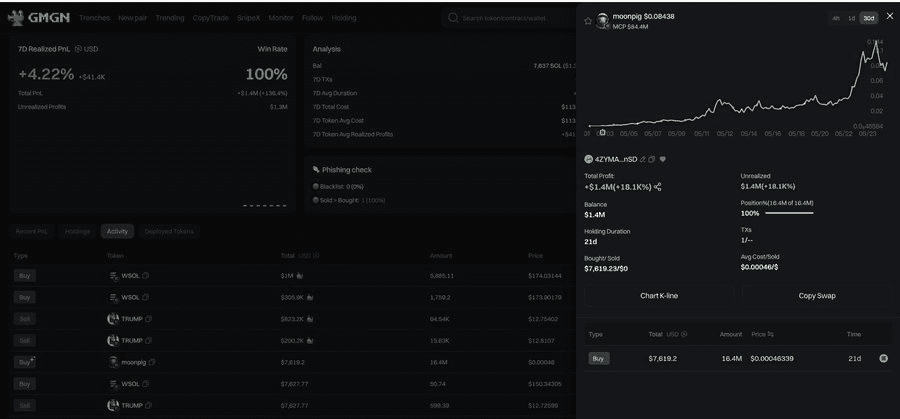Click the moonpig token avatar

602,20
